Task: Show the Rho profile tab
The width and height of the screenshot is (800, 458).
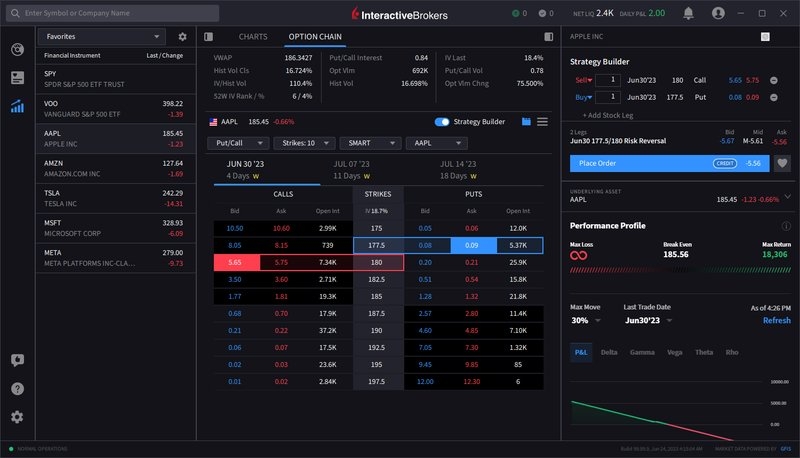Action: [732, 352]
